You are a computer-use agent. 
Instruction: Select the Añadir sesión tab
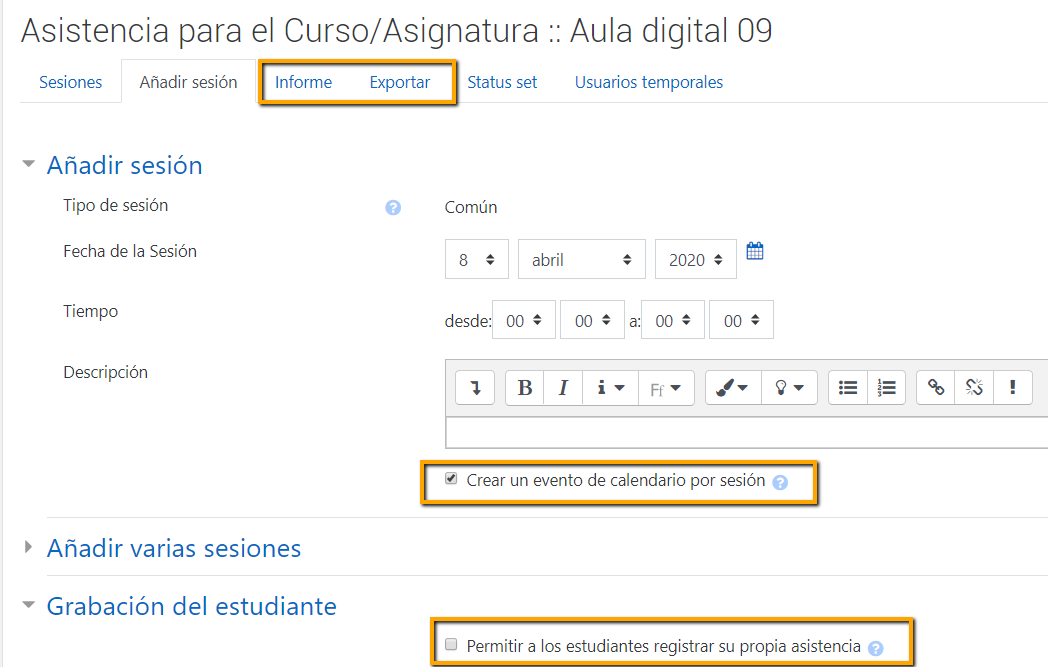pos(188,82)
